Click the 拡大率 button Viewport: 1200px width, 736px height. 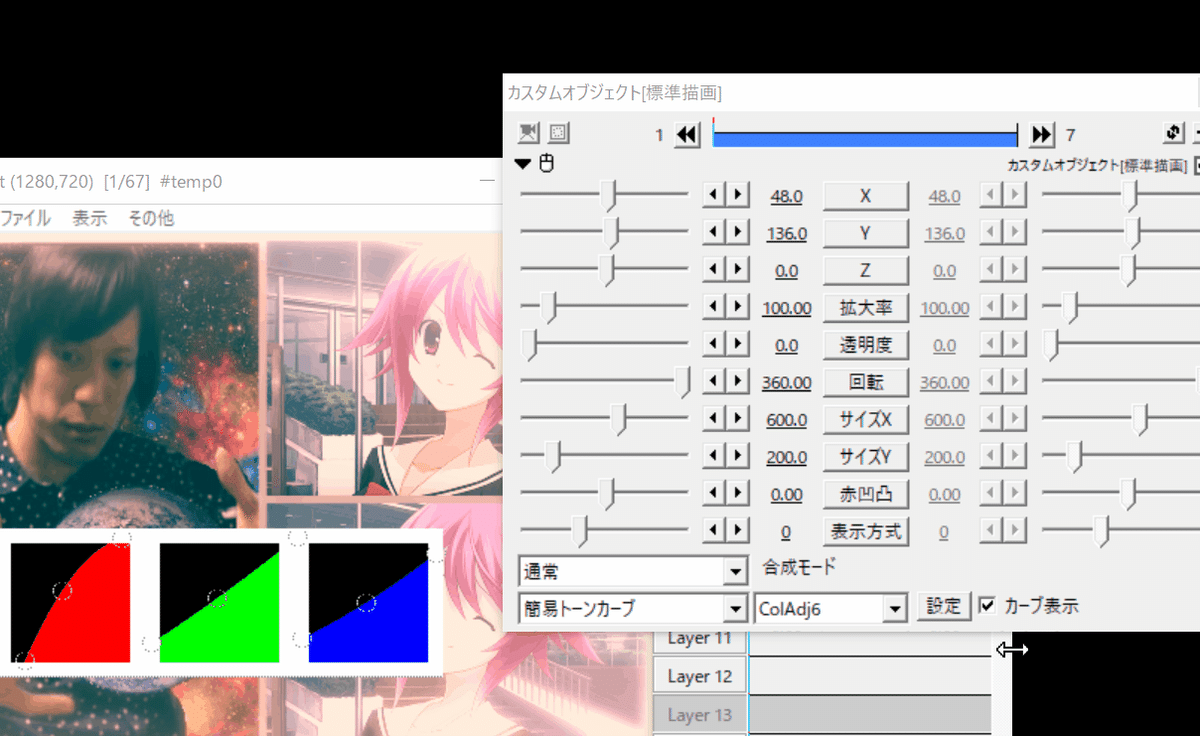865,307
